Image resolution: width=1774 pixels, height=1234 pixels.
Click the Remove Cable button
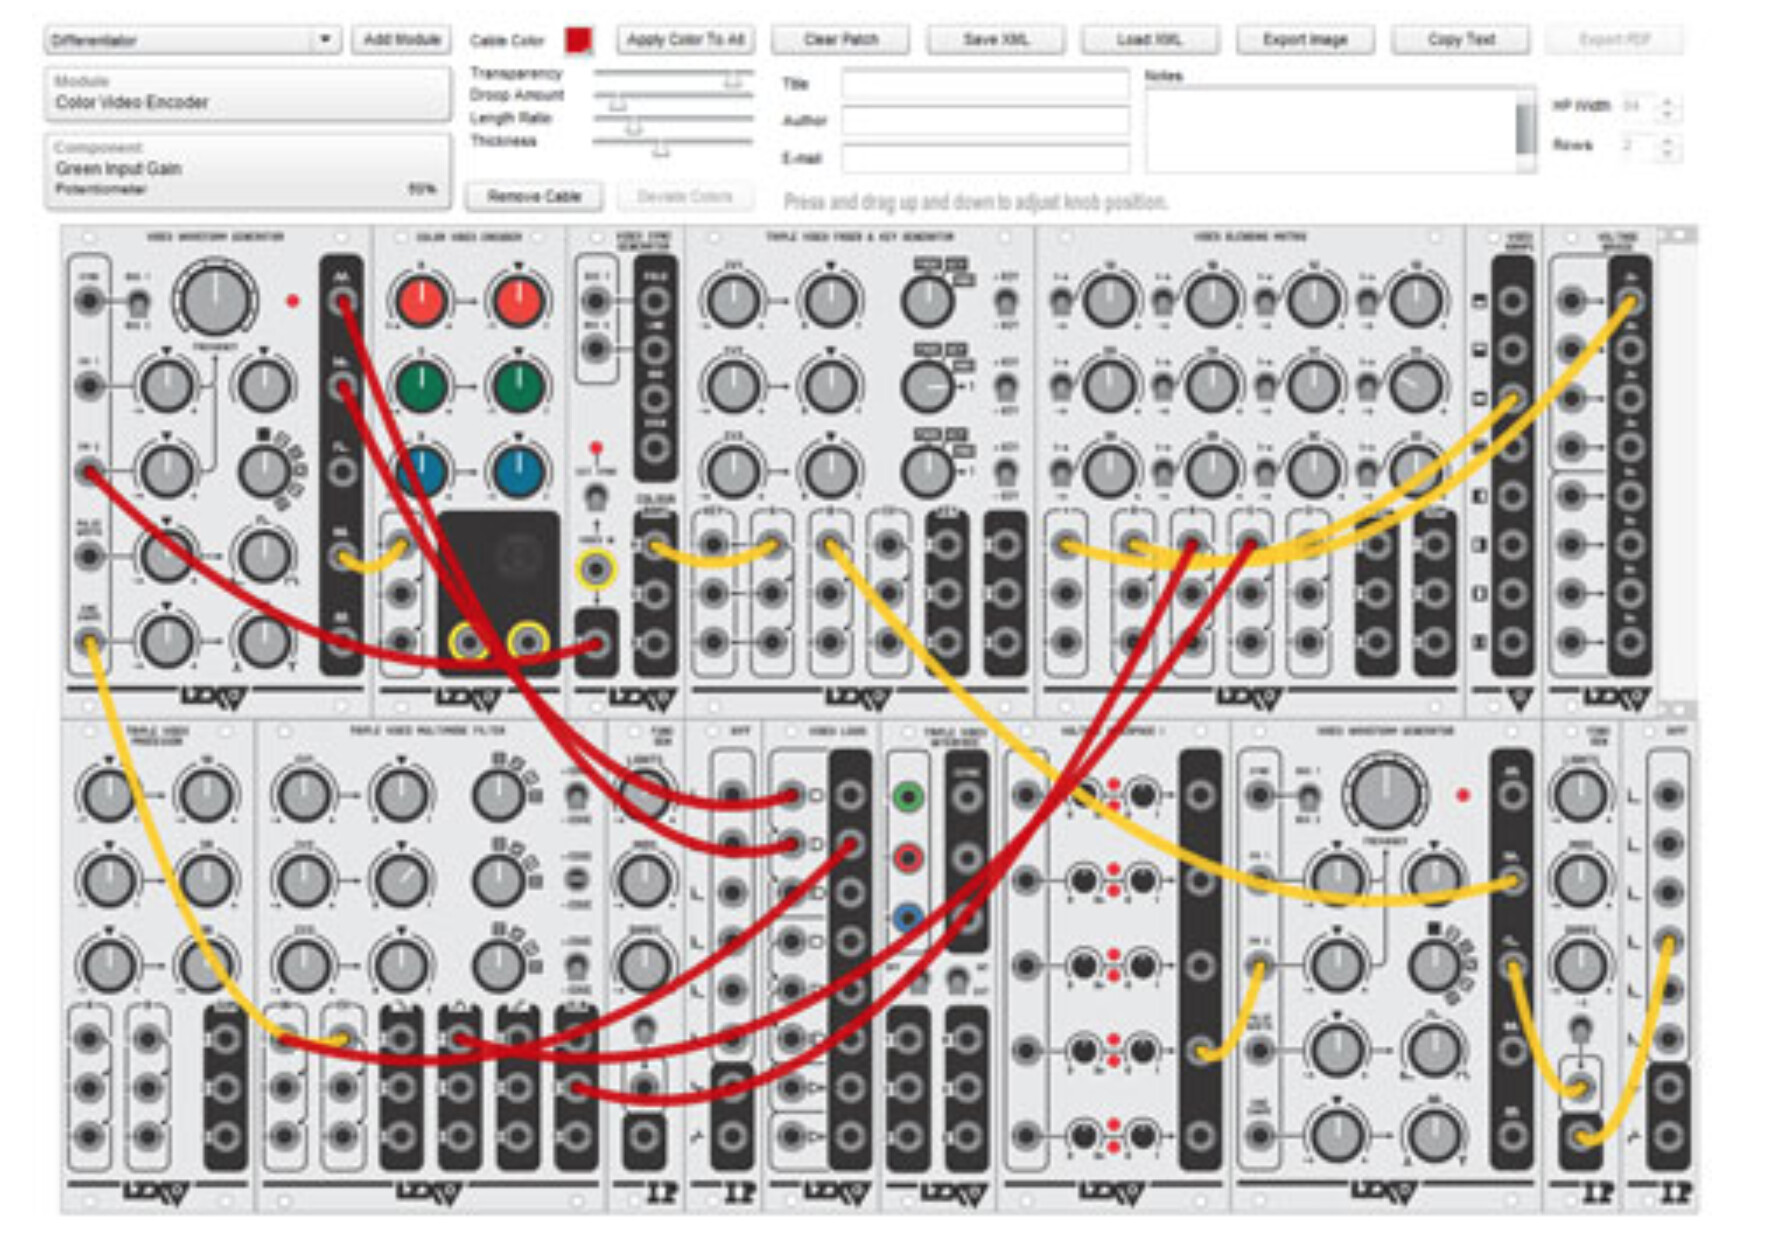click(x=534, y=196)
